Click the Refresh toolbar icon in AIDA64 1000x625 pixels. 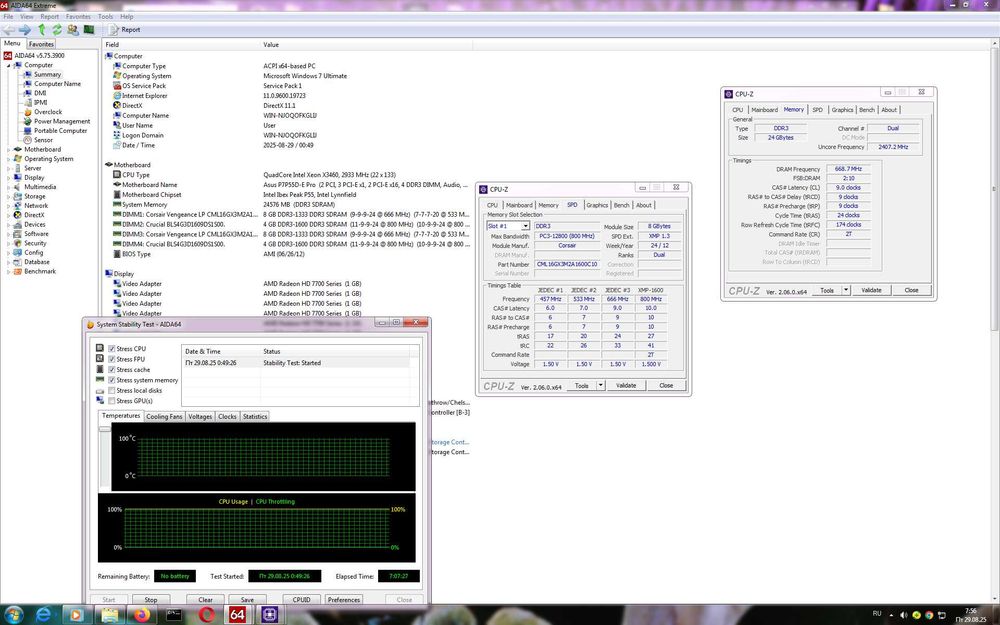click(x=57, y=30)
